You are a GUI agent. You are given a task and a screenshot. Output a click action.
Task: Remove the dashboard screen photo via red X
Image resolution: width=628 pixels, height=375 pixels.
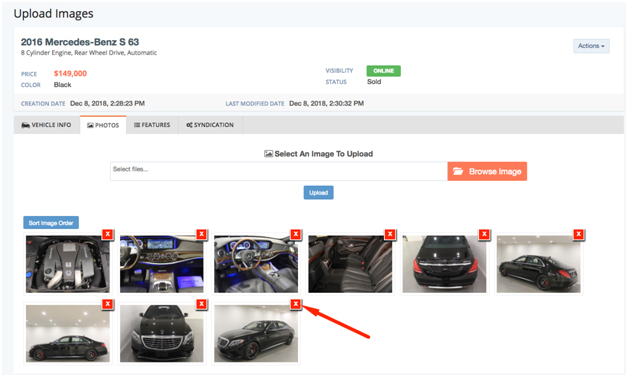(201, 234)
